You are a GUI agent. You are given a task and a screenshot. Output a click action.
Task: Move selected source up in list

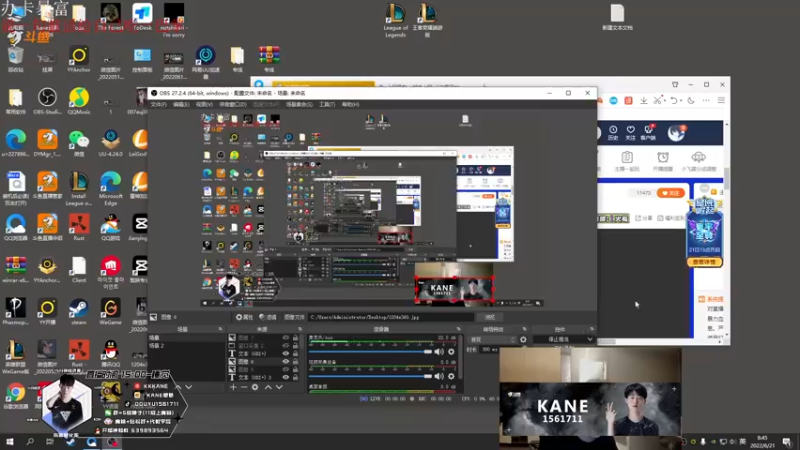[268, 387]
